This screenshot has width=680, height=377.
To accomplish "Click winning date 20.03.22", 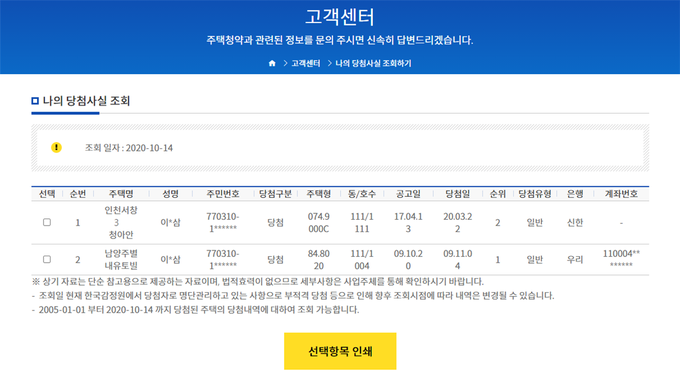I will pyautogui.click(x=458, y=223).
